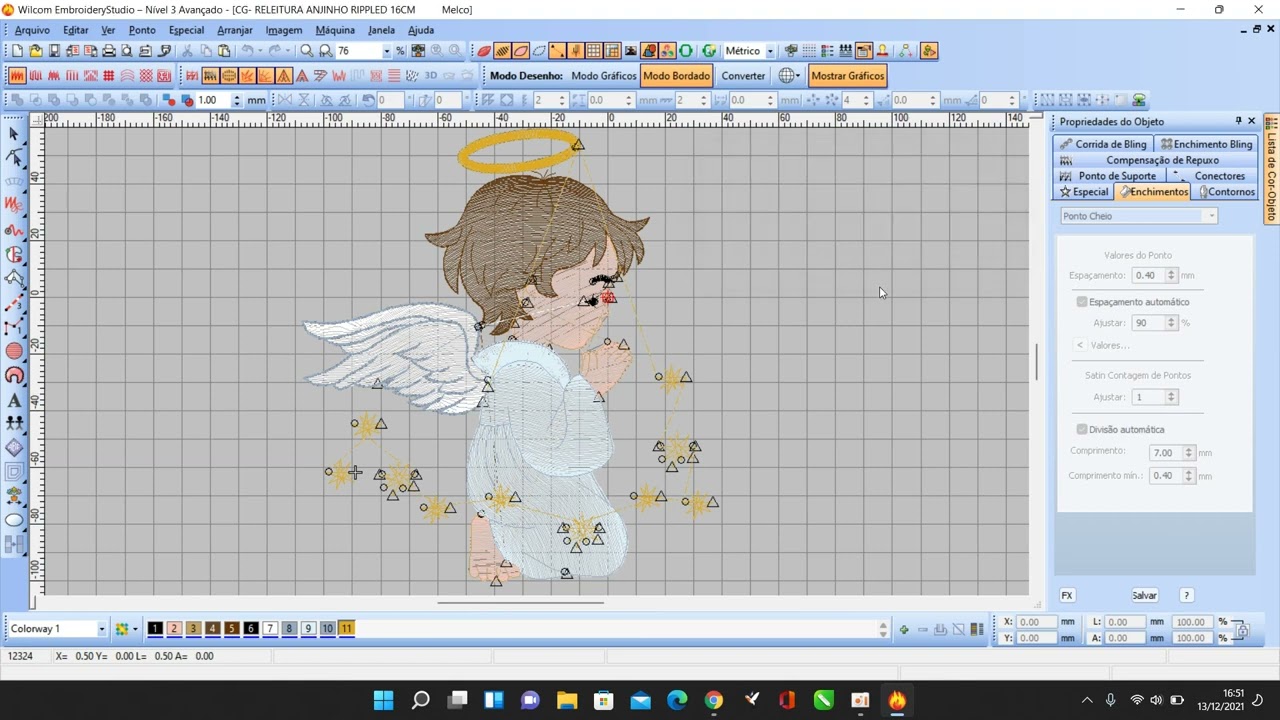Select the solid red circle tool
The width and height of the screenshot is (1280, 720).
coord(14,351)
